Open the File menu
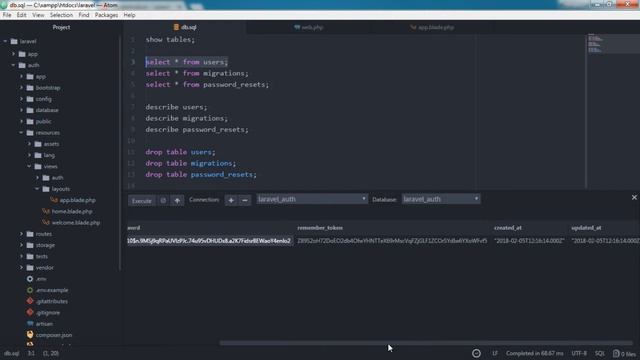Image resolution: width=640 pixels, height=360 pixels. pos(7,15)
